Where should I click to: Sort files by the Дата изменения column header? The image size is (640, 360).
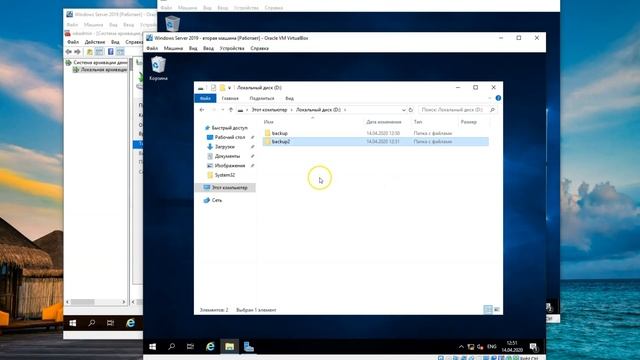(x=384, y=122)
